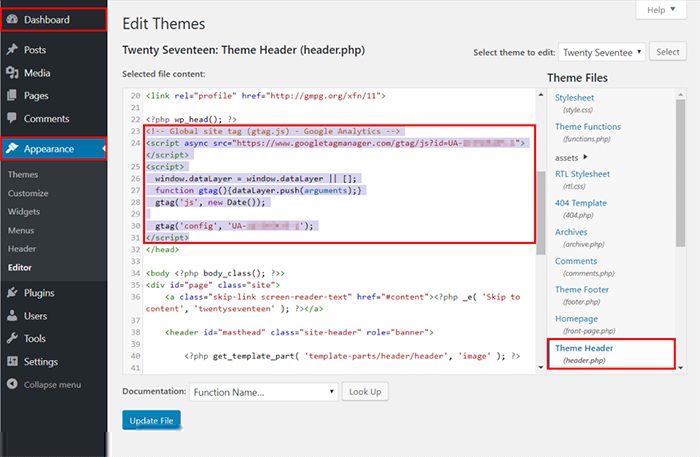700x457 pixels.
Task: Click code line with wp_head()
Action: point(191,119)
